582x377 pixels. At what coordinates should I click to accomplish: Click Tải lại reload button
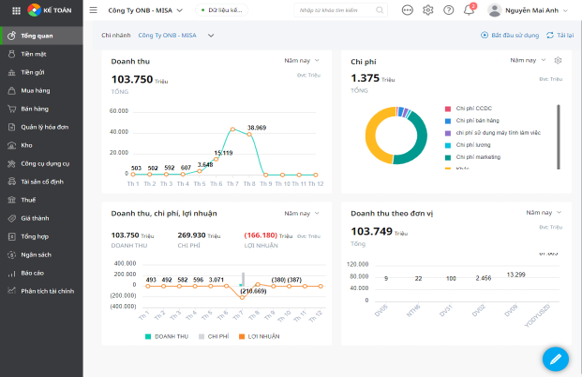coord(560,35)
